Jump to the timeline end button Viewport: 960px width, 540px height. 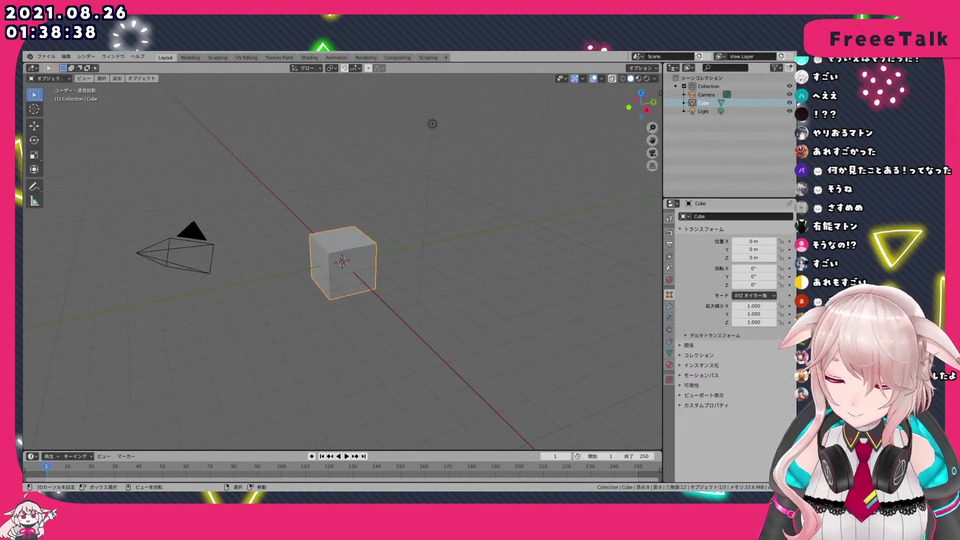pos(364,456)
